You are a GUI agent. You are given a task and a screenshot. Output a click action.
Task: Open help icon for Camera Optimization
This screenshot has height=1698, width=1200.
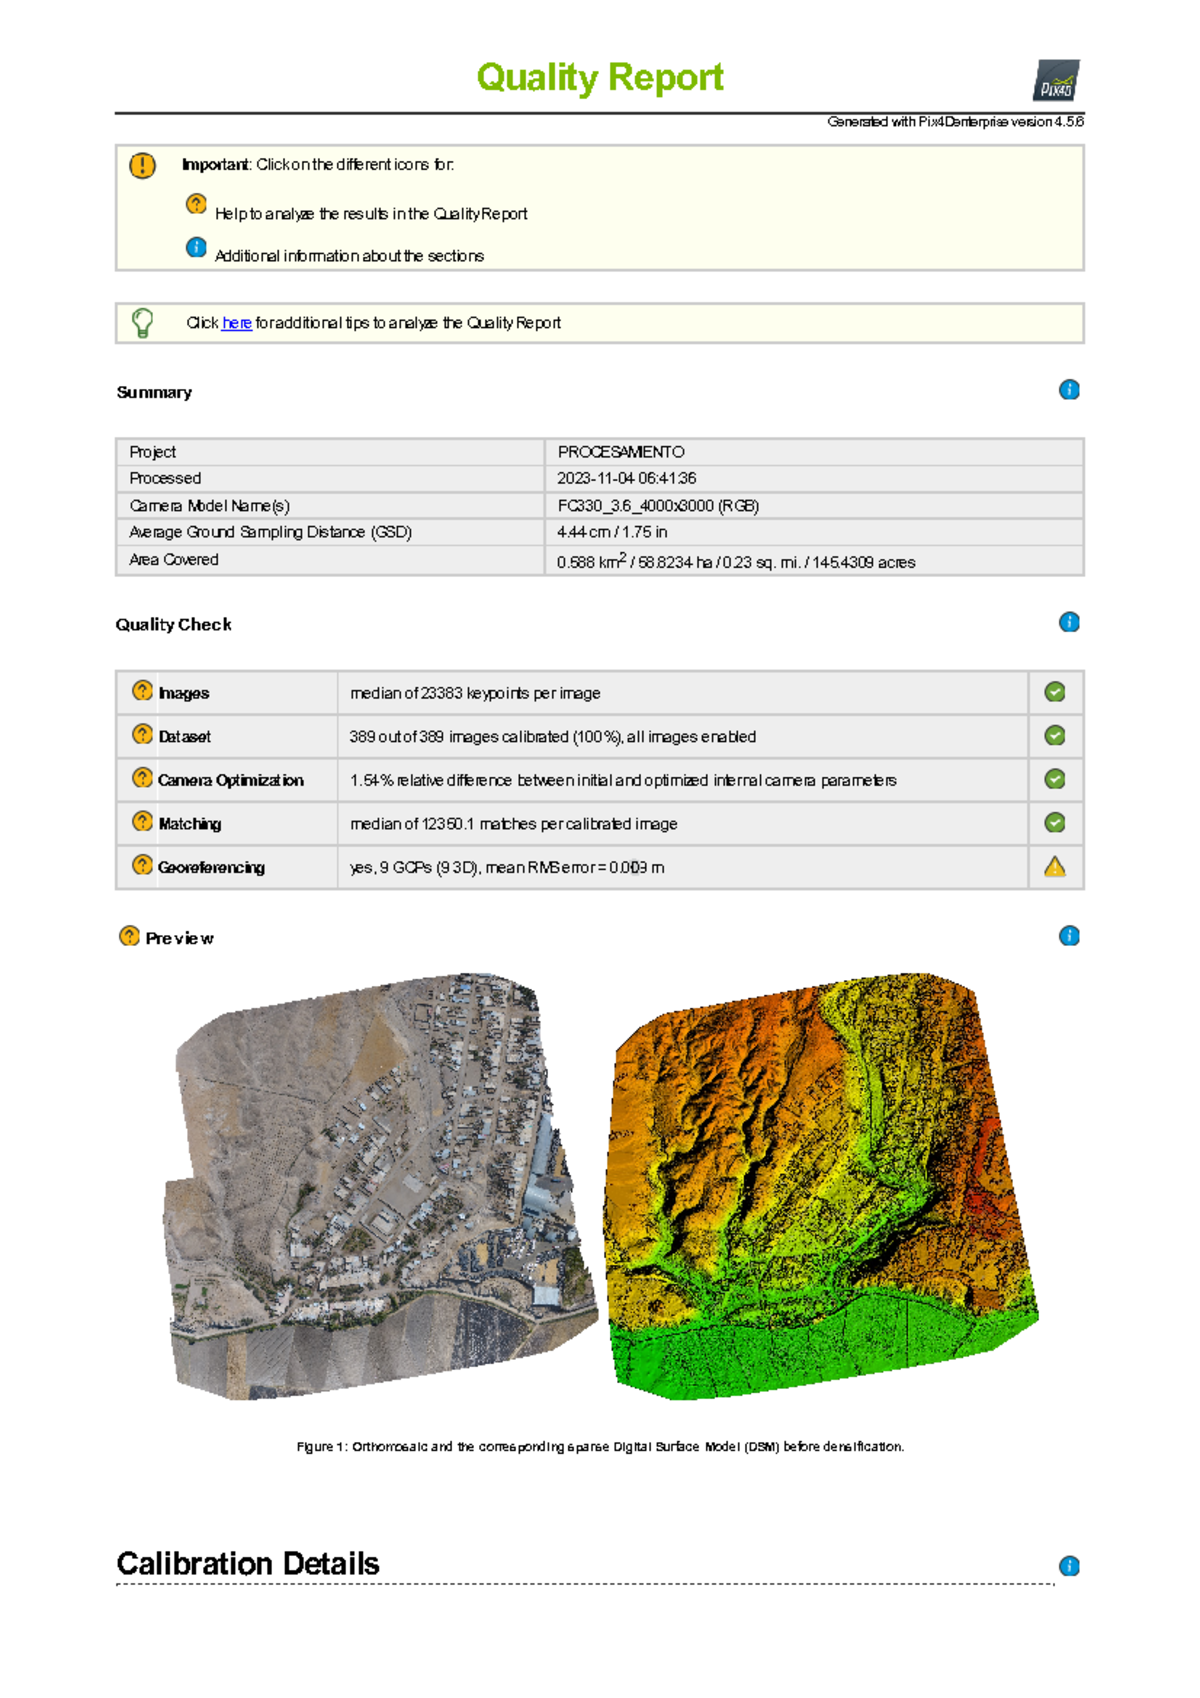coord(142,778)
